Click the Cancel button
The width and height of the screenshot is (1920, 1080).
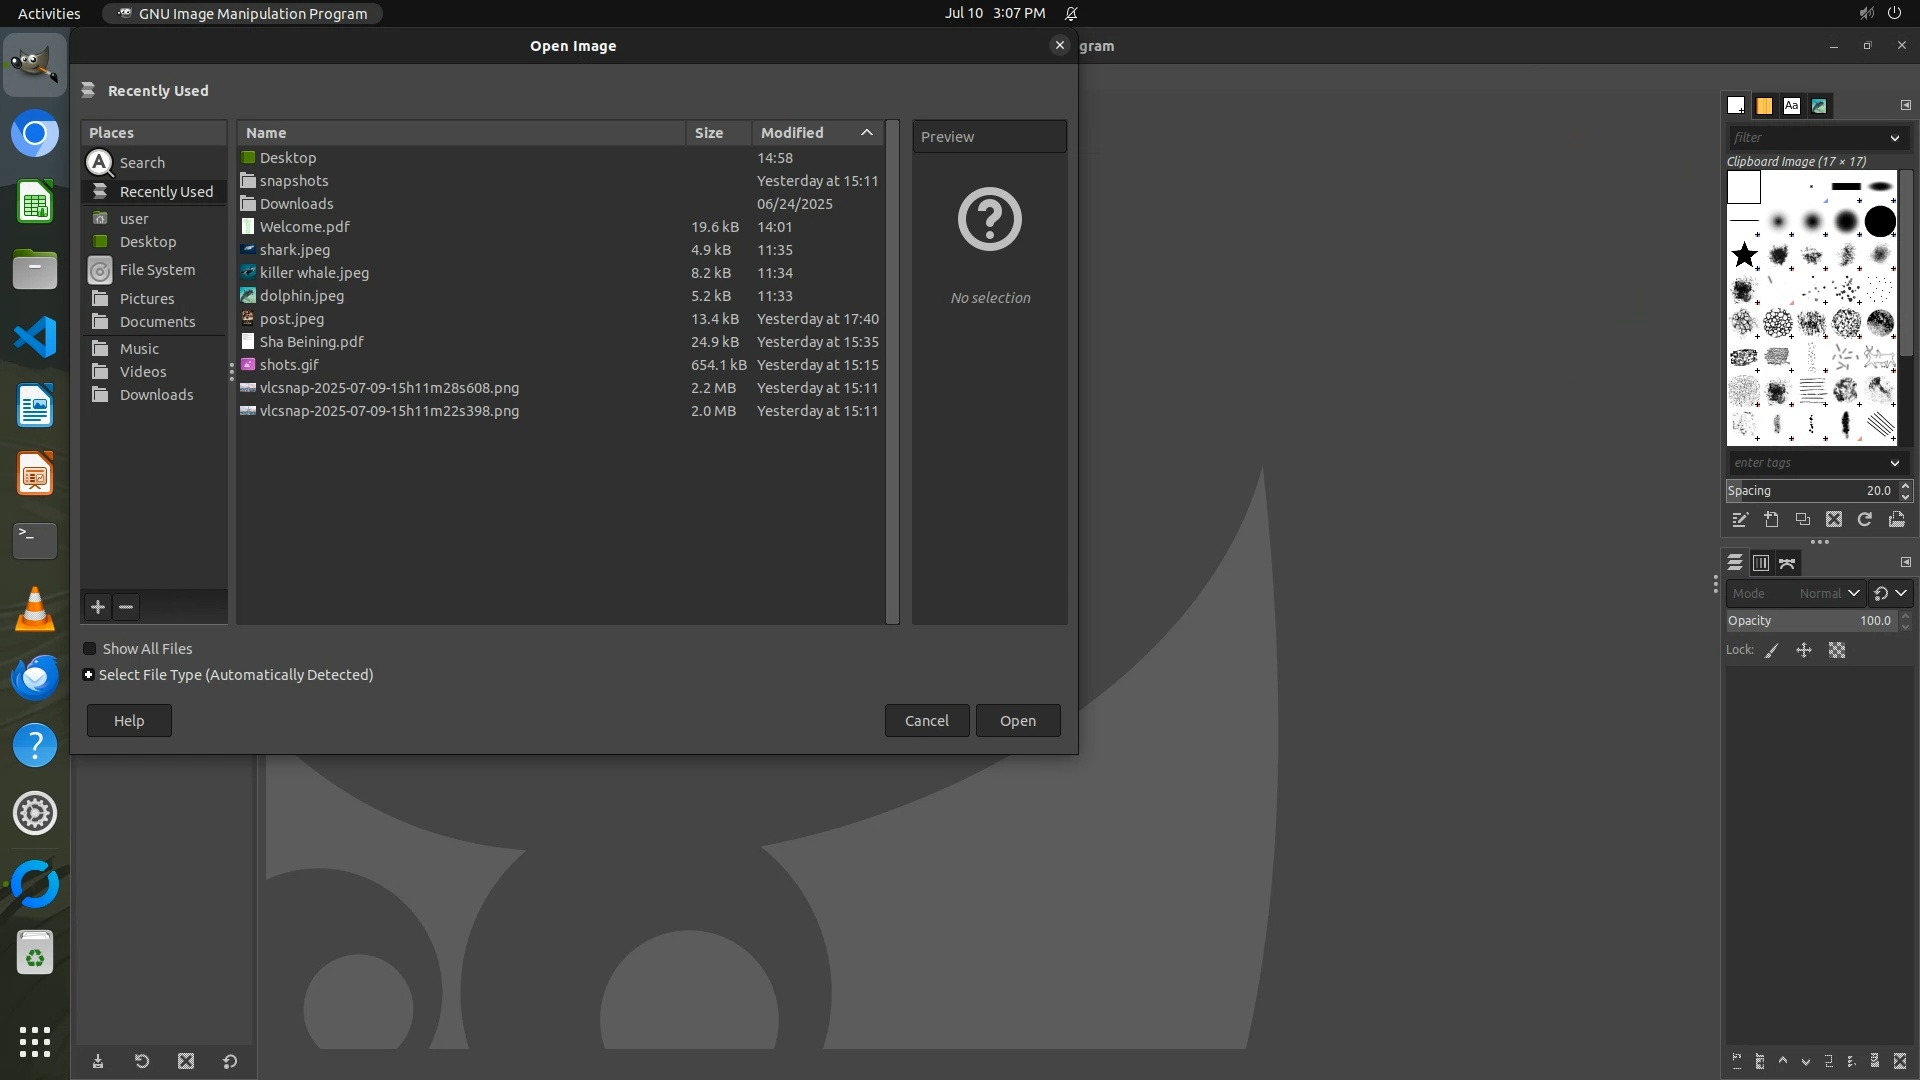click(926, 721)
